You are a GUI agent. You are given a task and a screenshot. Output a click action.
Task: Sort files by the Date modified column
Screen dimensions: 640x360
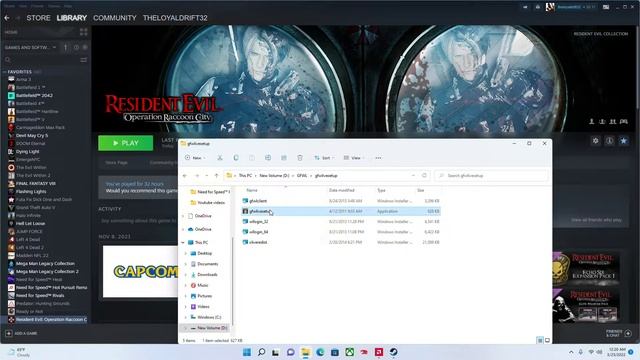[x=341, y=190]
